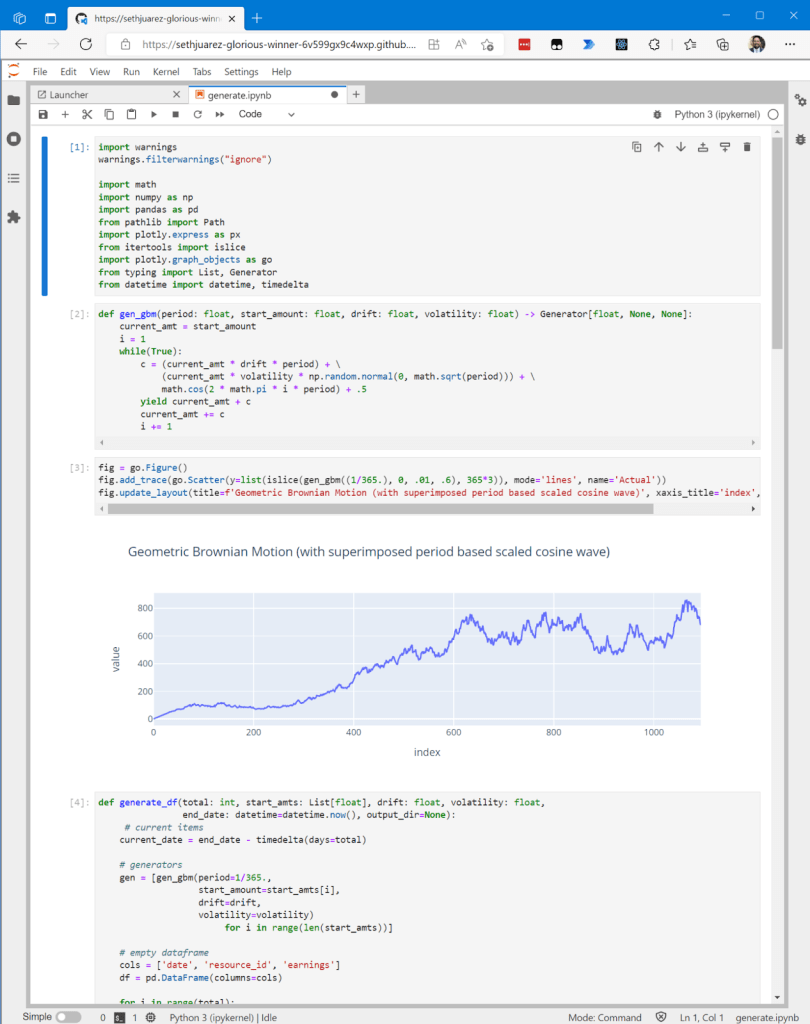Run the selected cell
This screenshot has width=810, height=1024.
coord(154,115)
